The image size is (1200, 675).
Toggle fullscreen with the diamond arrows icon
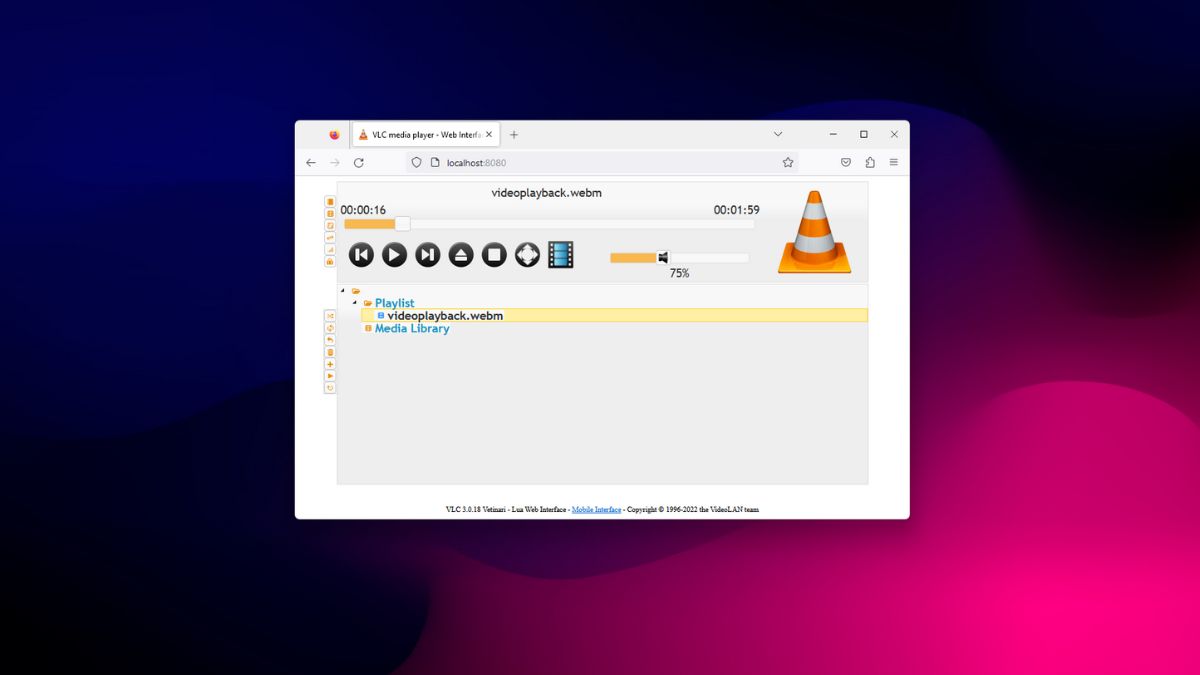pos(527,254)
